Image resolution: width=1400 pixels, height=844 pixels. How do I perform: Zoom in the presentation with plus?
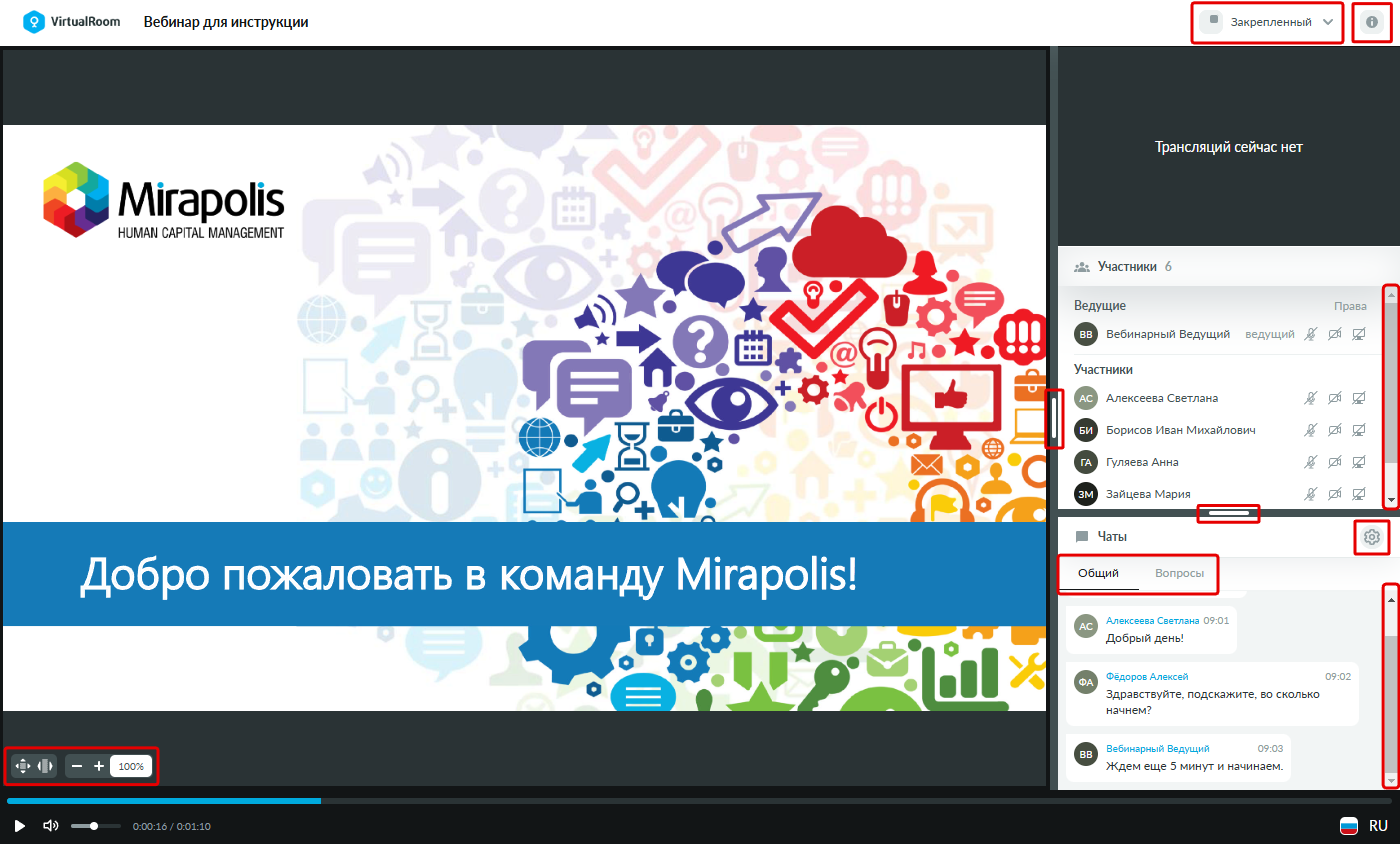point(99,766)
